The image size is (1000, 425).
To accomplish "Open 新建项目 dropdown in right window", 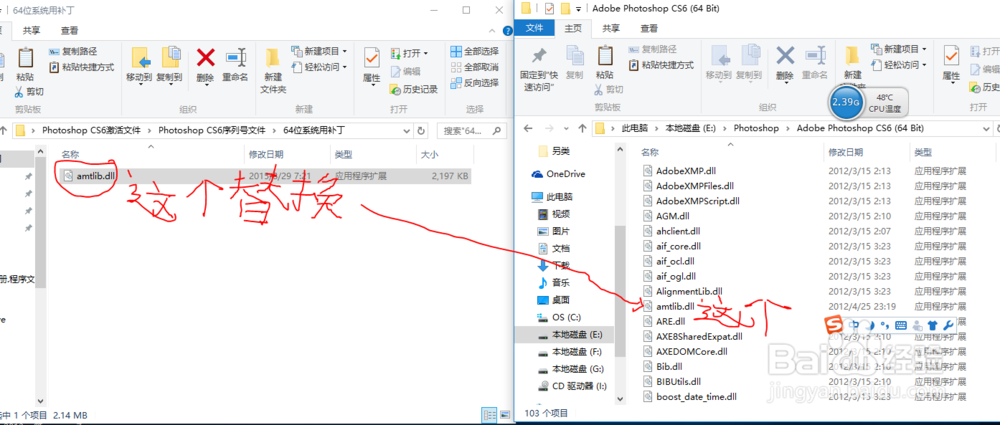I will 898,49.
